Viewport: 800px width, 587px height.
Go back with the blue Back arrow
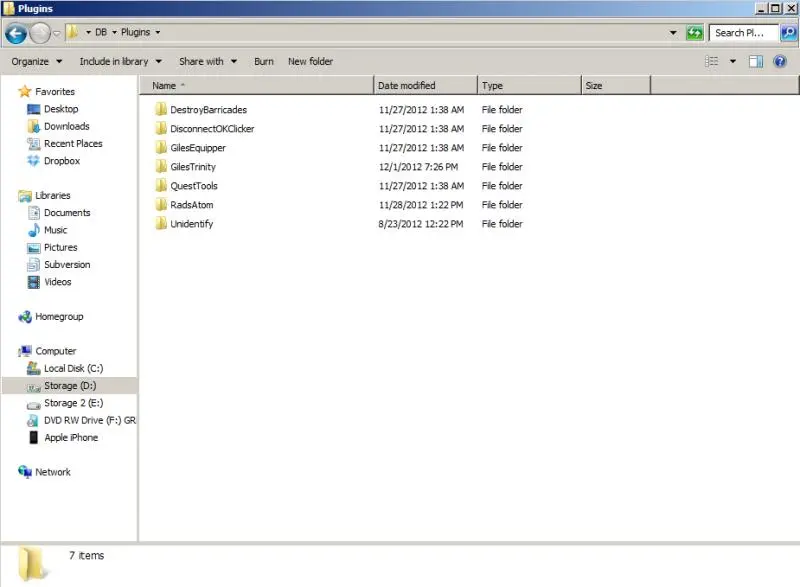point(16,34)
